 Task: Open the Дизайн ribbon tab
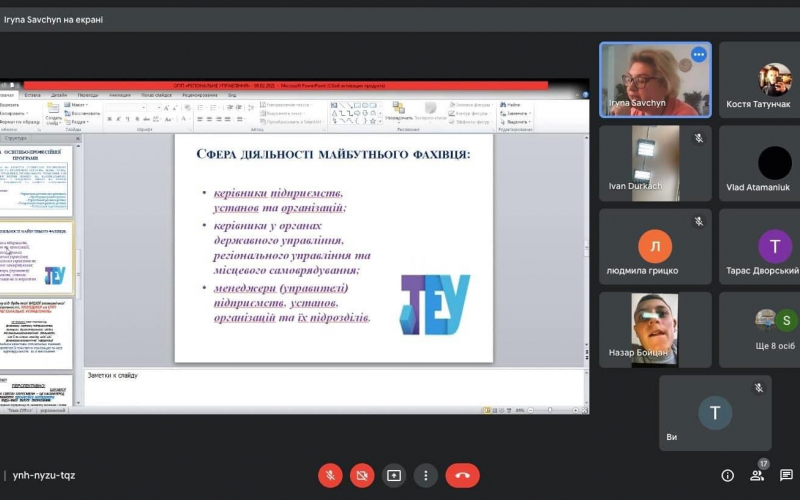coord(59,95)
